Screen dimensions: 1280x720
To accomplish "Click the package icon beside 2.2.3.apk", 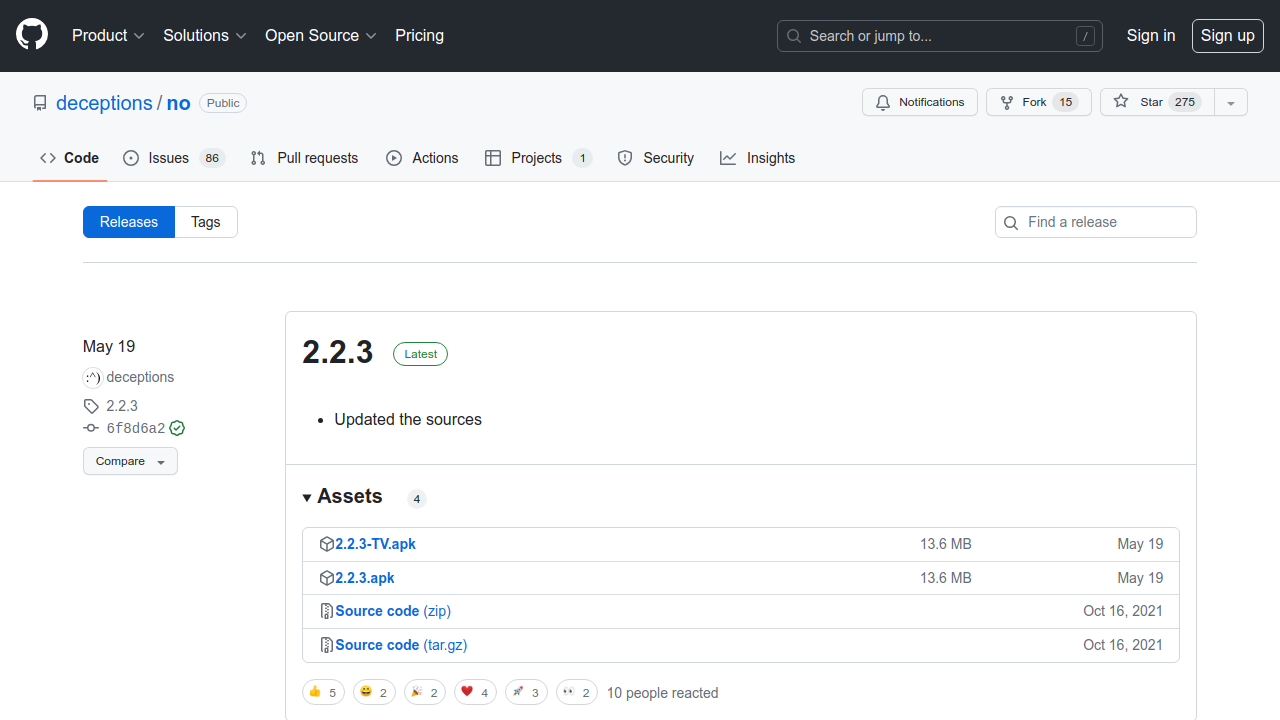I will click(x=327, y=578).
